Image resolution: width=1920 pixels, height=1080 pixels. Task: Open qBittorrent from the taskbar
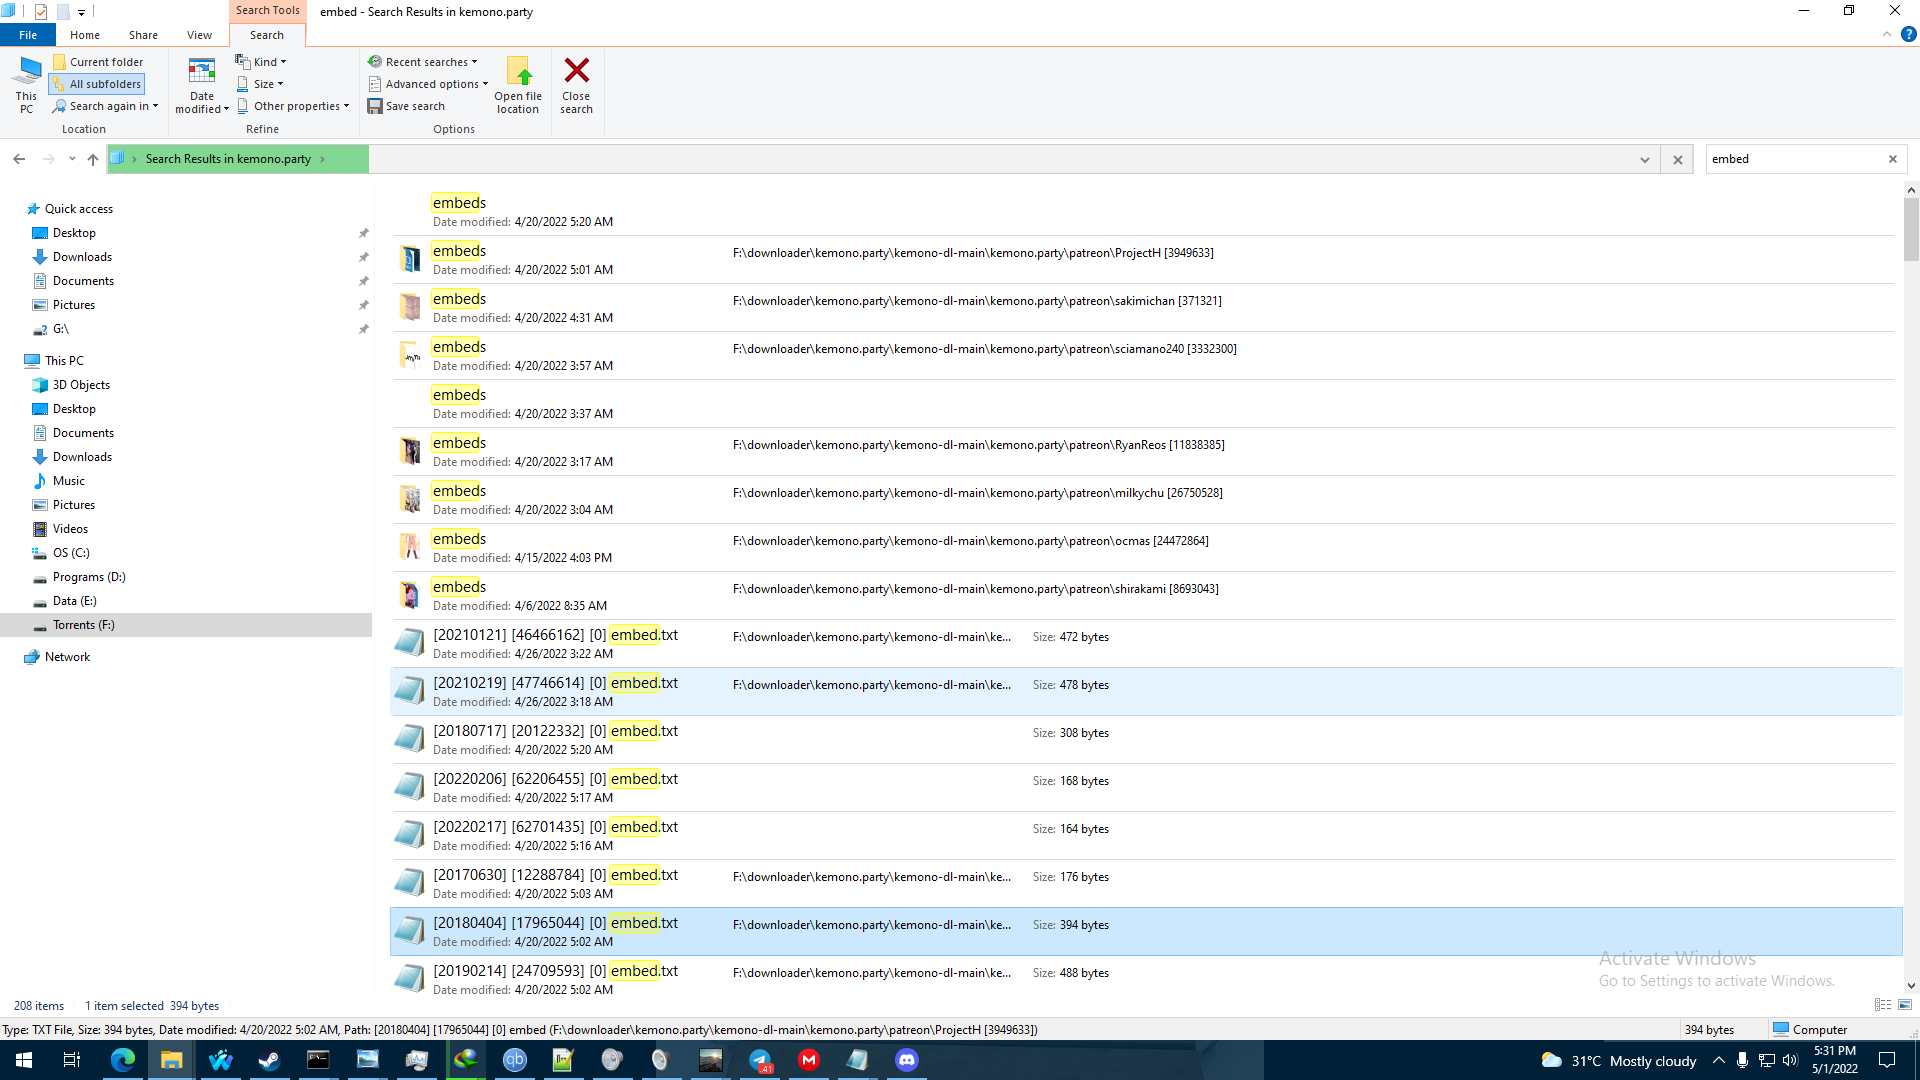[515, 1060]
